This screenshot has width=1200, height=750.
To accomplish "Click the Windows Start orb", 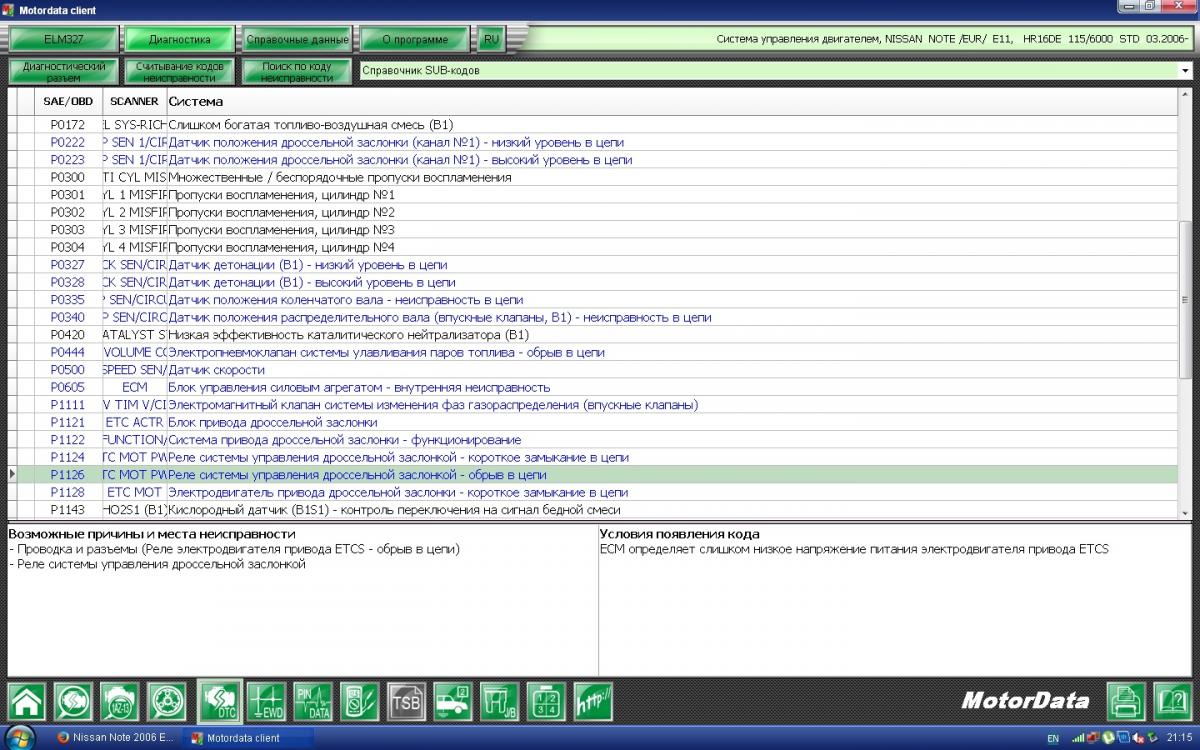I will 19,737.
